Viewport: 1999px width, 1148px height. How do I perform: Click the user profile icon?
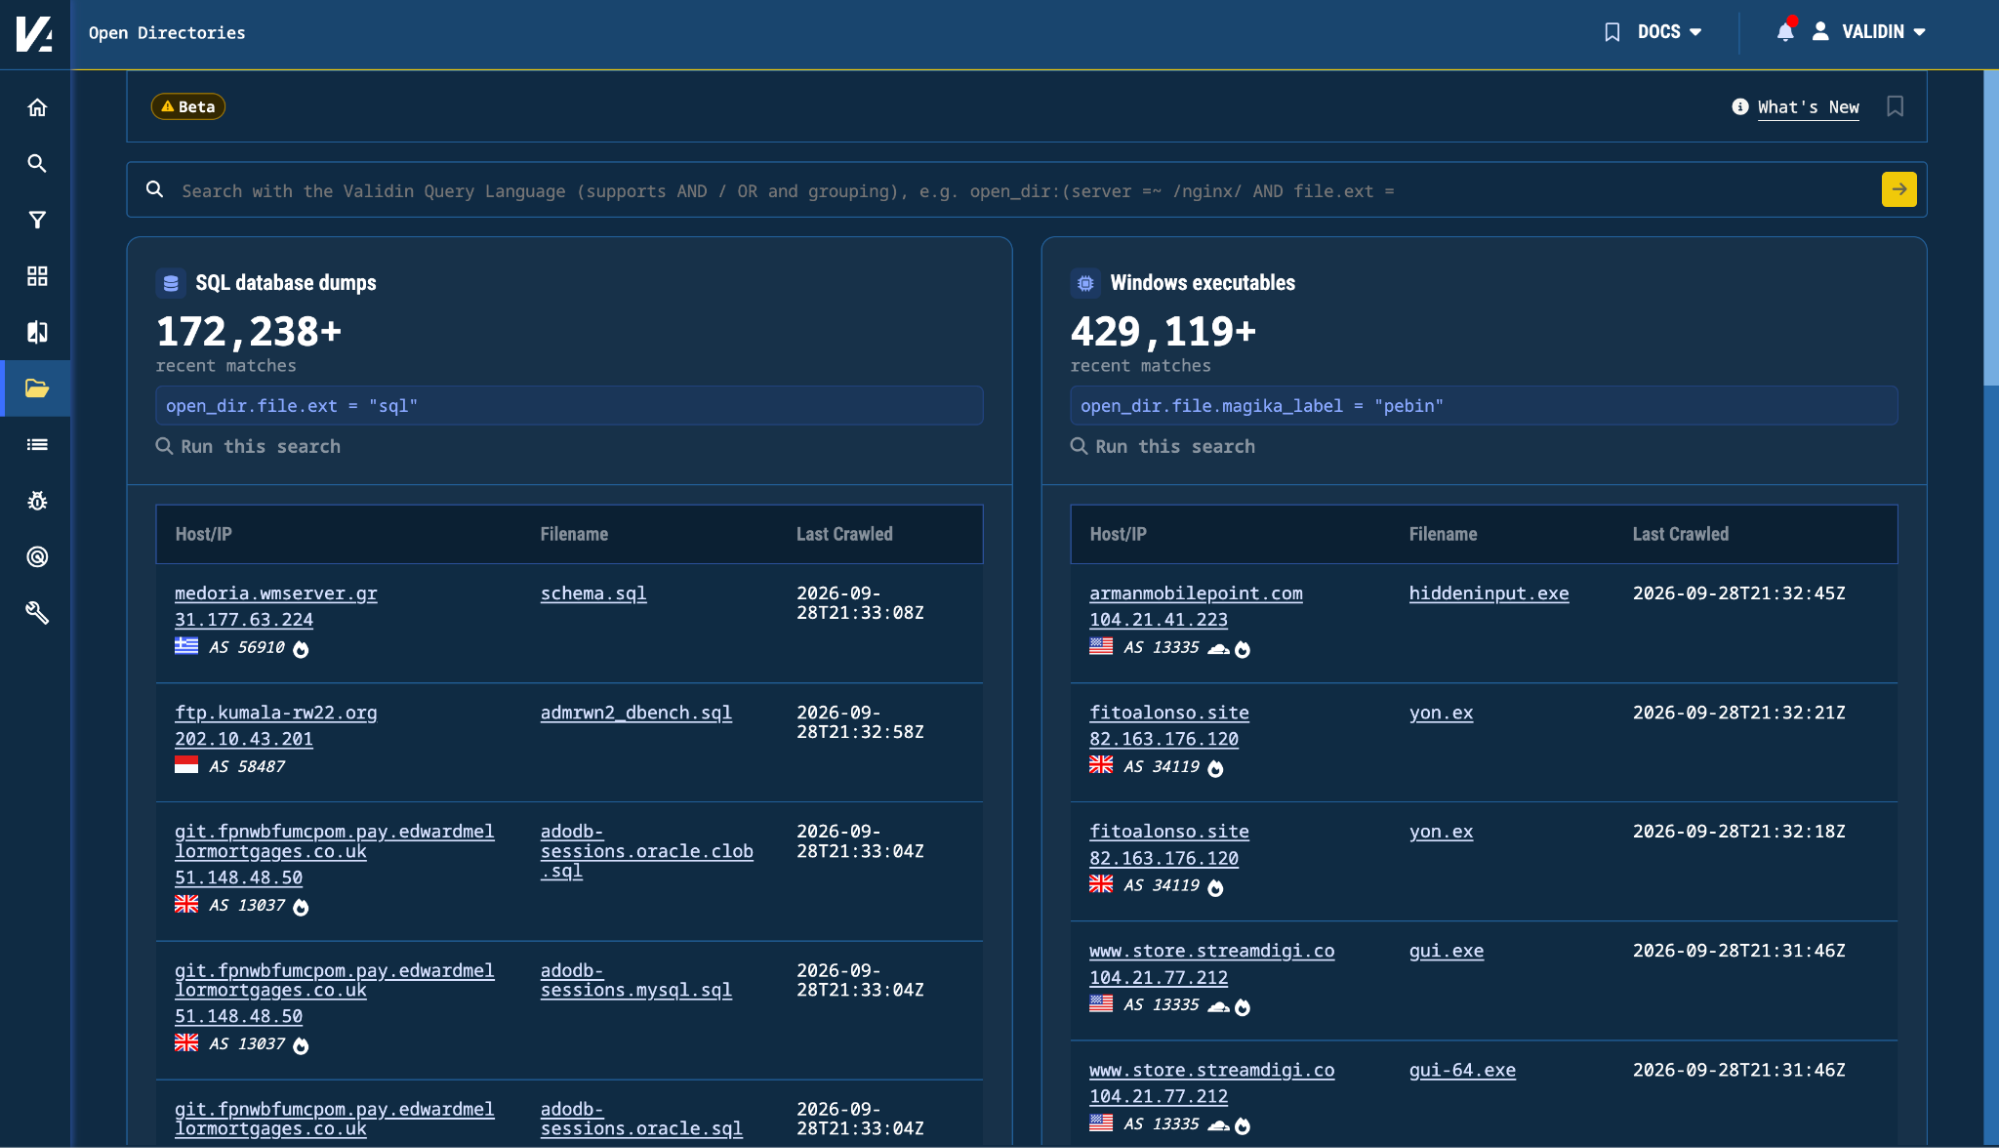tap(1821, 32)
